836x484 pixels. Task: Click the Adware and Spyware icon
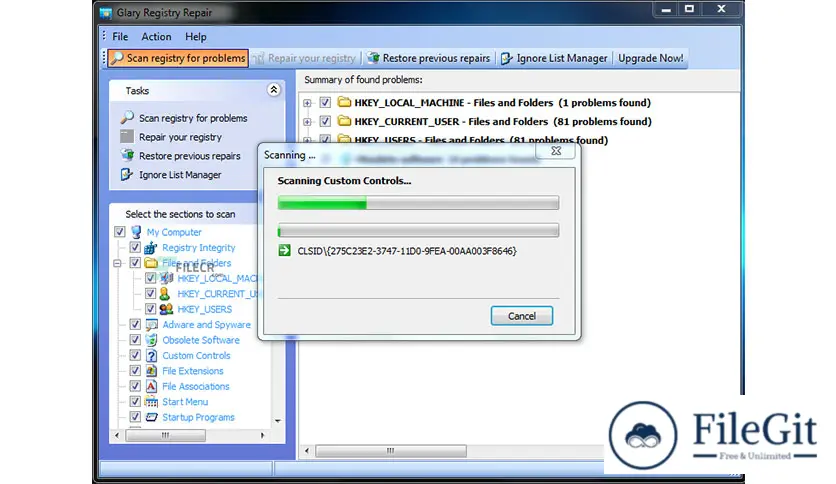click(151, 325)
